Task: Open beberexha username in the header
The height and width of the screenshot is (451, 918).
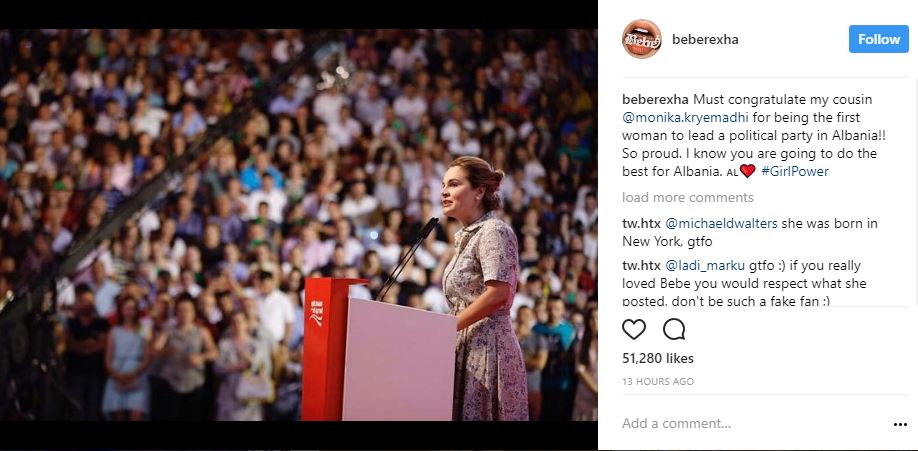Action: coord(705,39)
